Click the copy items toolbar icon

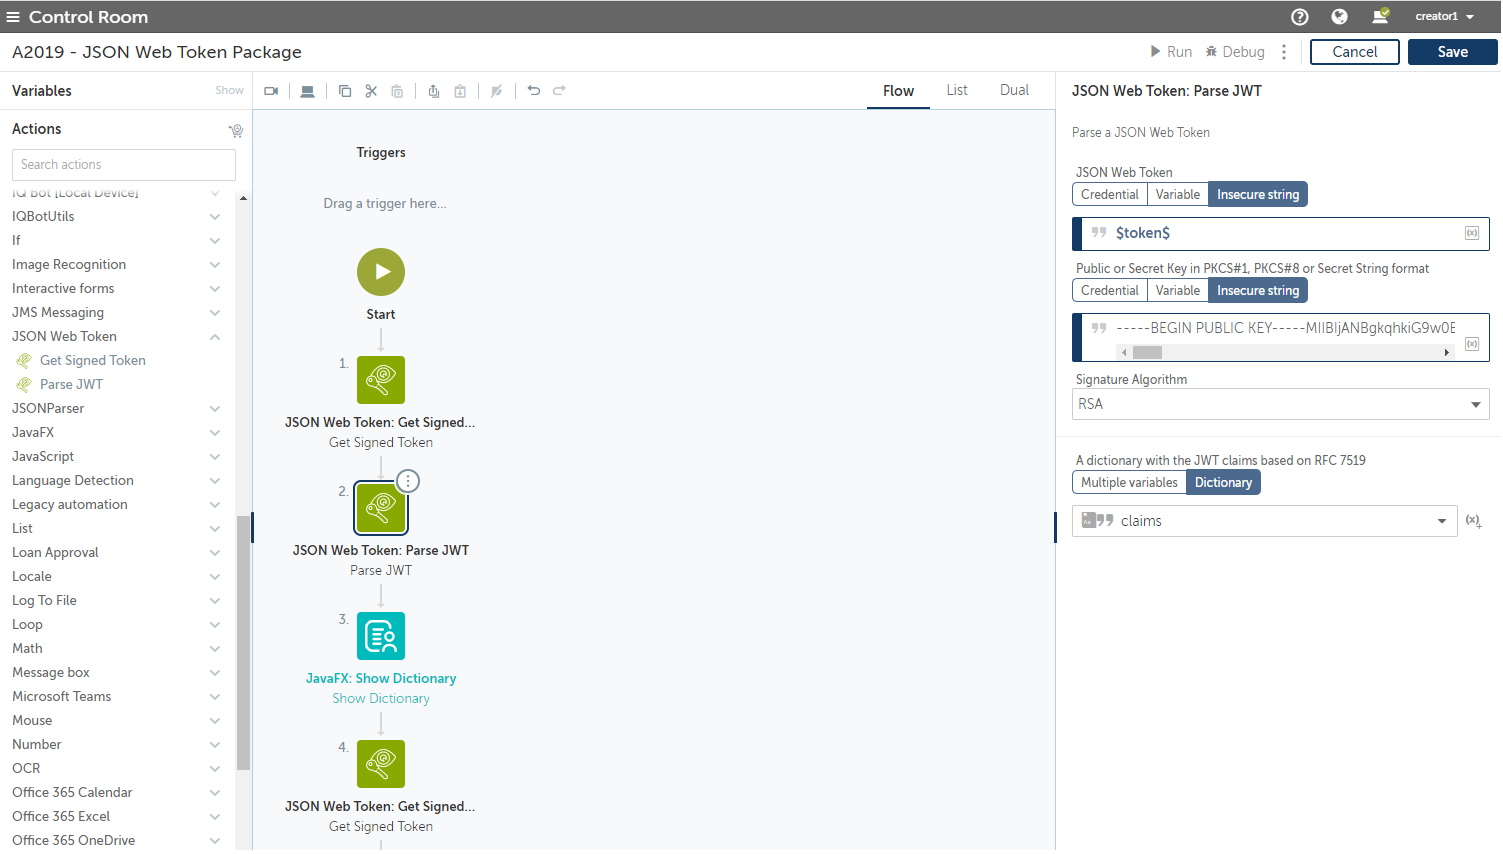pyautogui.click(x=345, y=91)
